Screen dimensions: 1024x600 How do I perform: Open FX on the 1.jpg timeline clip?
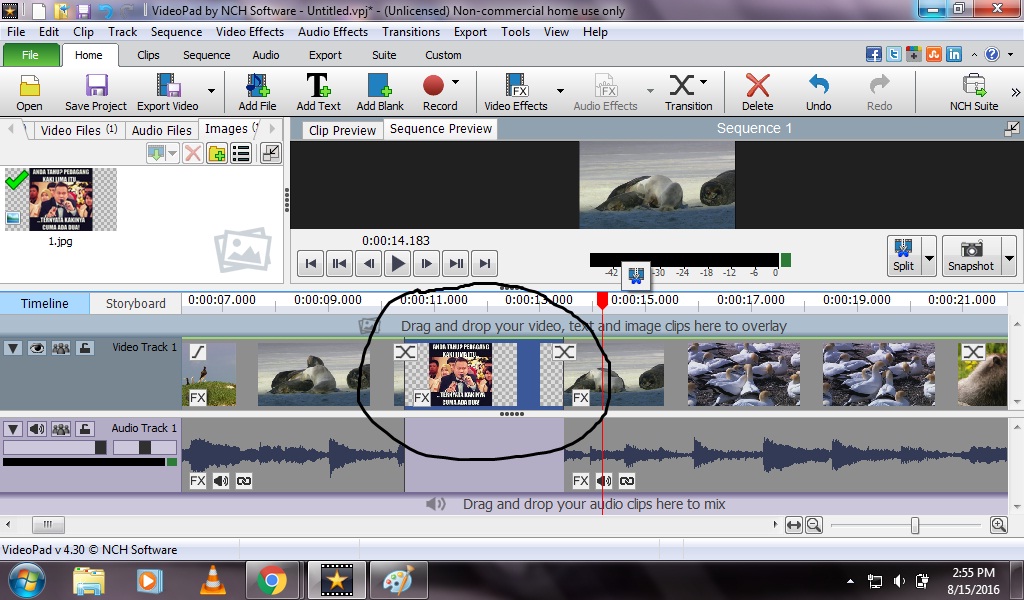(x=422, y=398)
